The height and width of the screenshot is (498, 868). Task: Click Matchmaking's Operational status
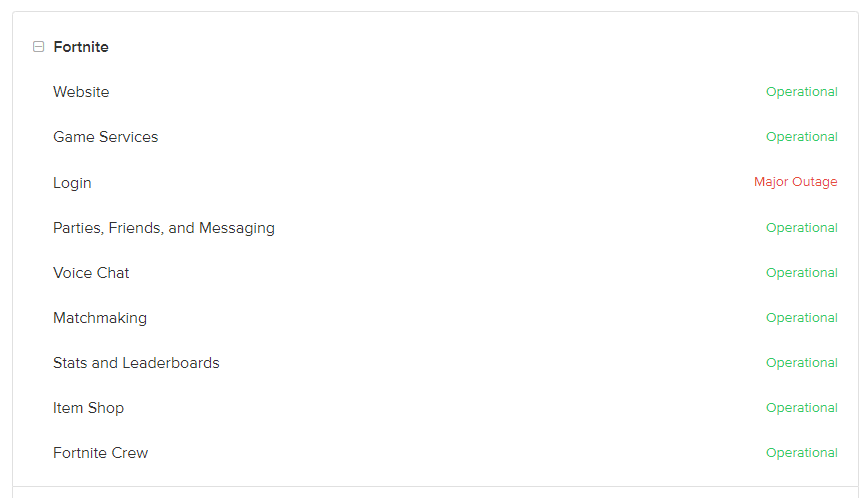[801, 318]
